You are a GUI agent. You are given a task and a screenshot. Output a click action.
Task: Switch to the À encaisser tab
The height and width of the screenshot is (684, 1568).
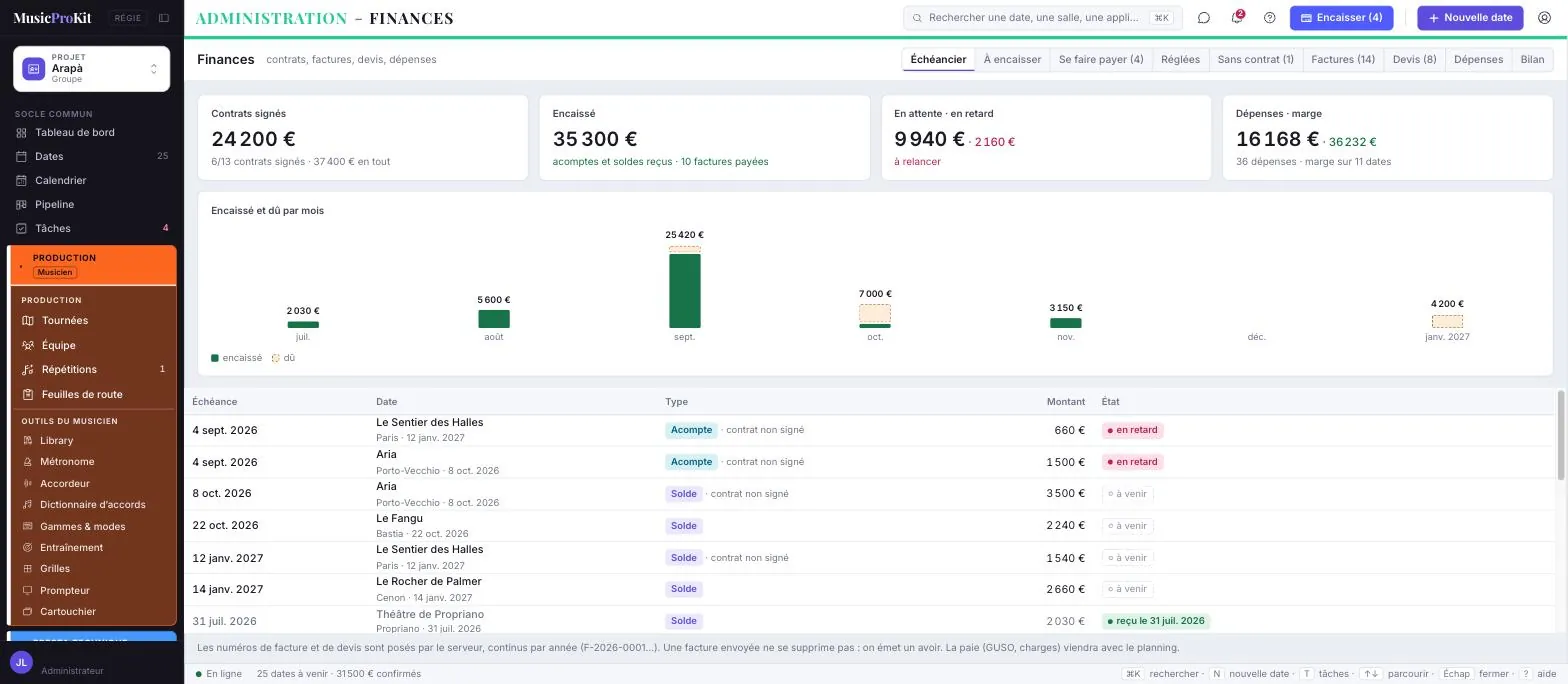pos(1012,60)
